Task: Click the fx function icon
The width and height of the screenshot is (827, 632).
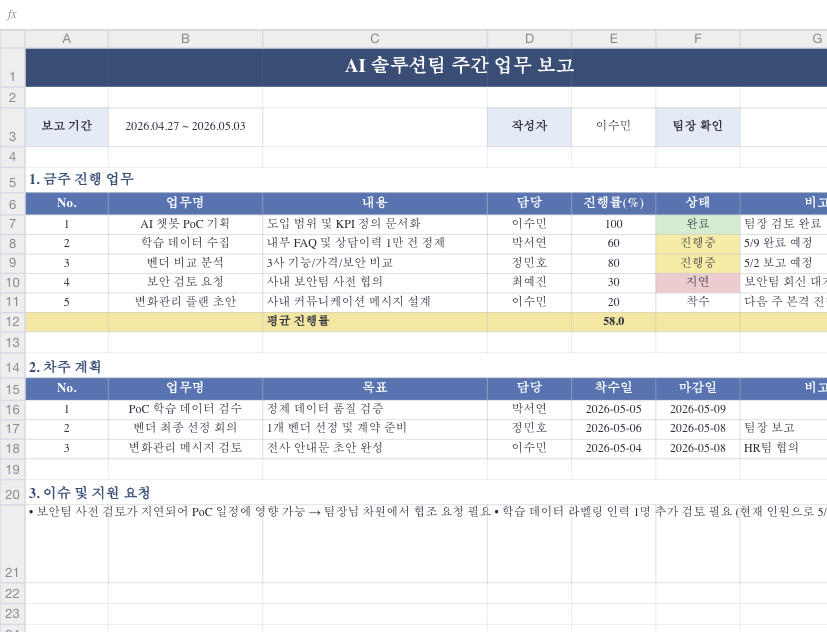Action: pos(12,15)
